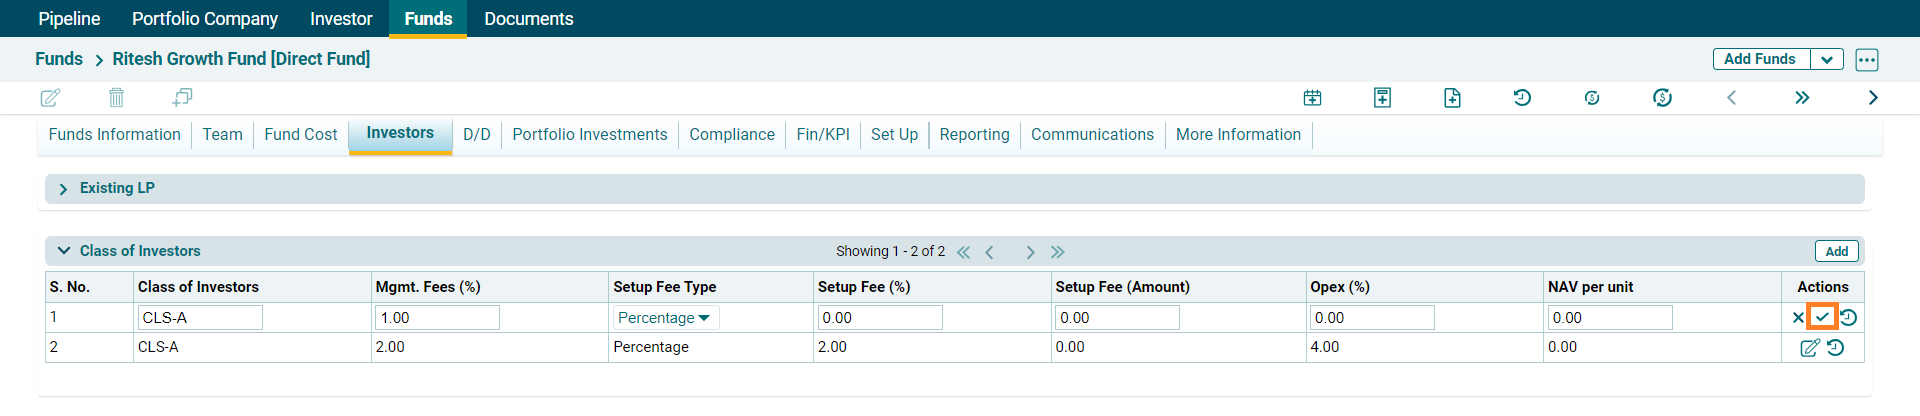1920x416 pixels.
Task: Click the add document icon in toolbar
Action: click(x=1452, y=98)
